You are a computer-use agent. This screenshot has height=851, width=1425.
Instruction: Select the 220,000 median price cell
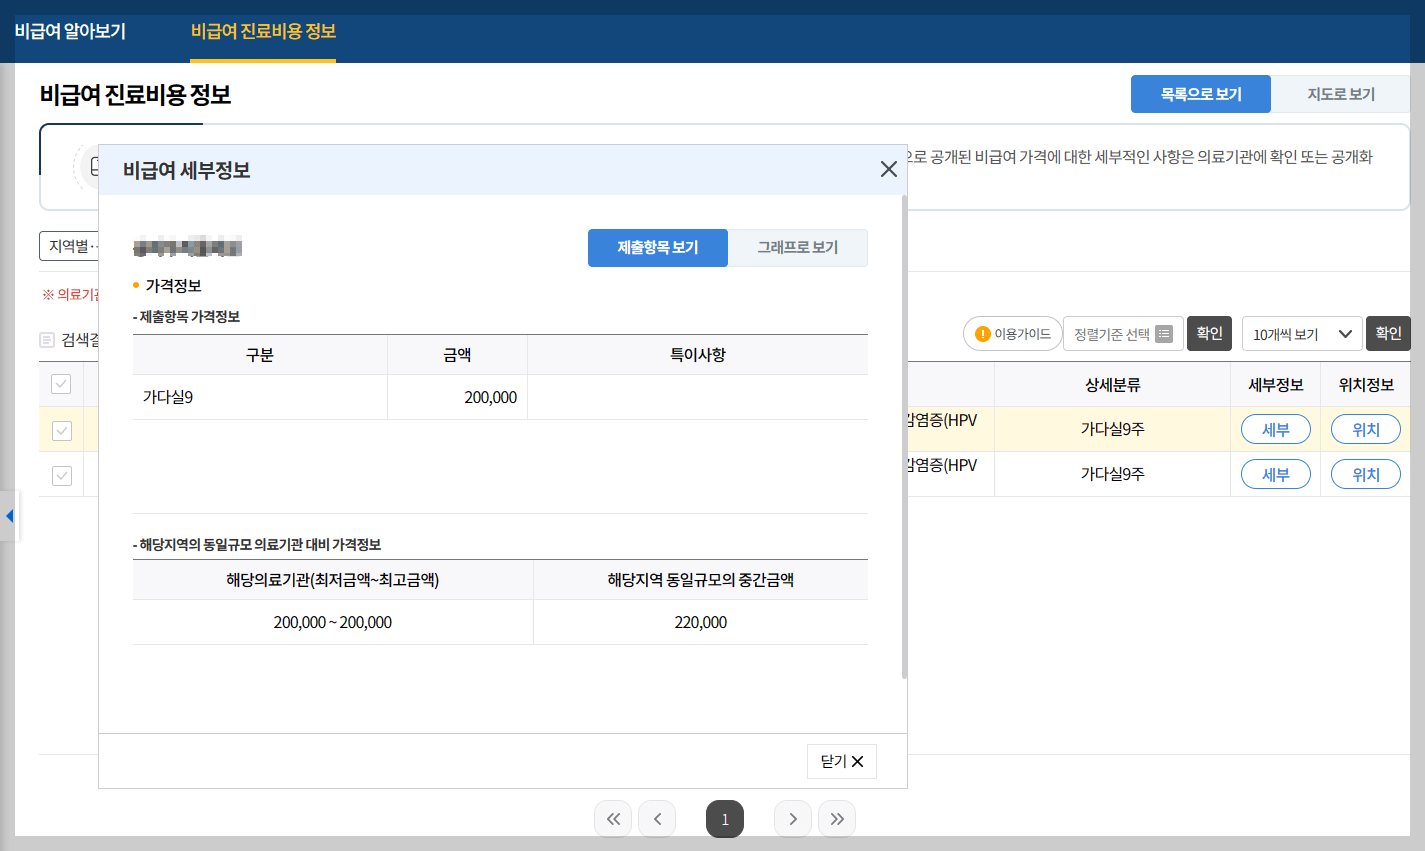(700, 622)
